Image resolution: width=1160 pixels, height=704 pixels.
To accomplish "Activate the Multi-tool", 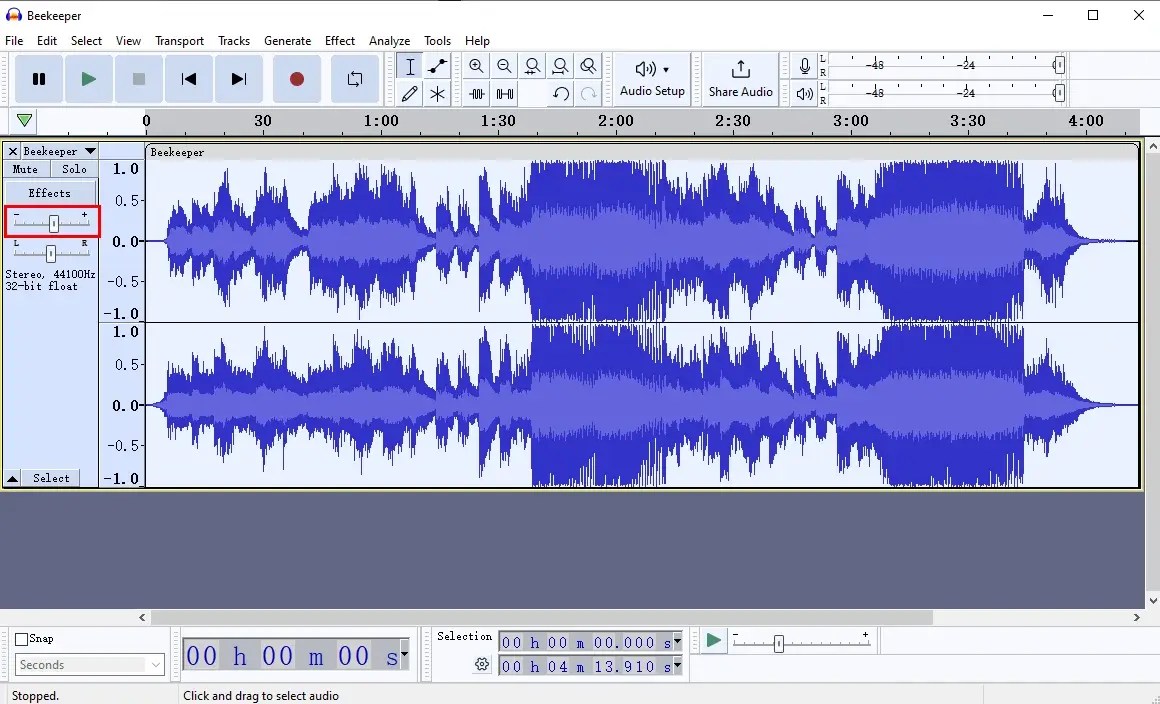I will [437, 93].
